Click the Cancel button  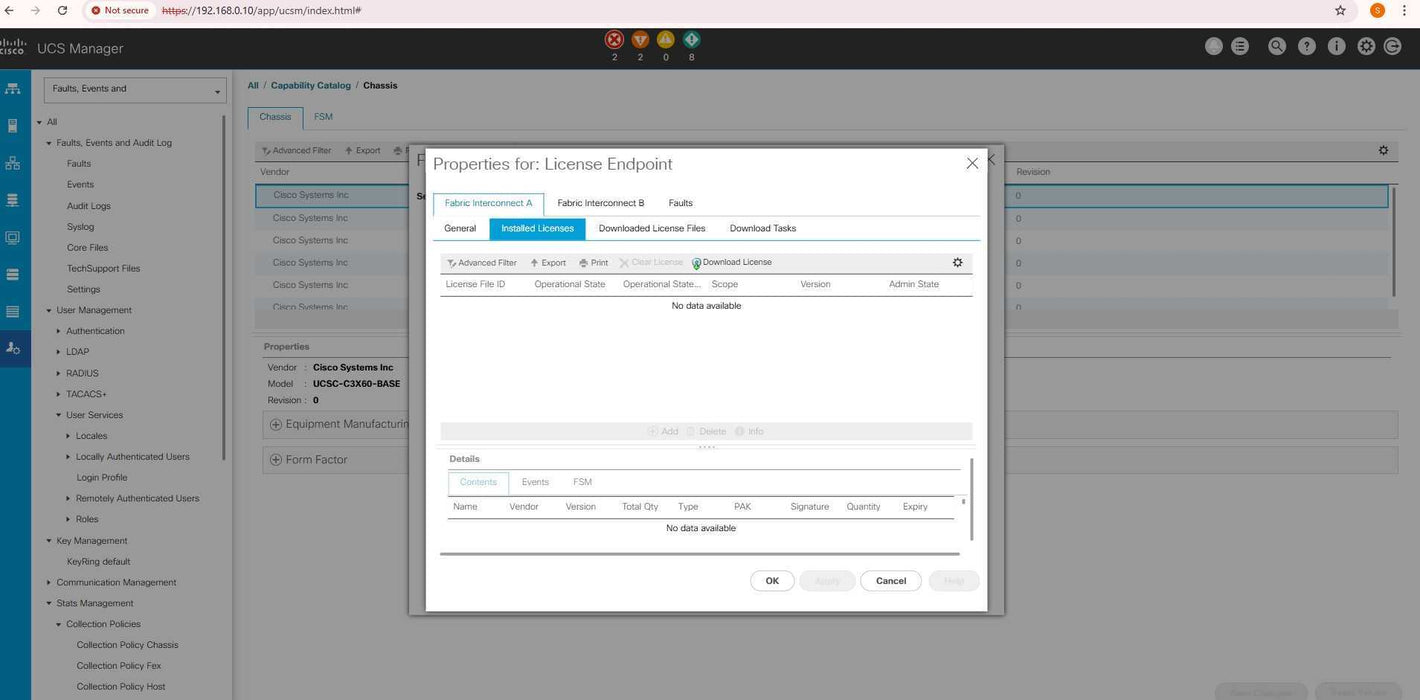point(891,581)
